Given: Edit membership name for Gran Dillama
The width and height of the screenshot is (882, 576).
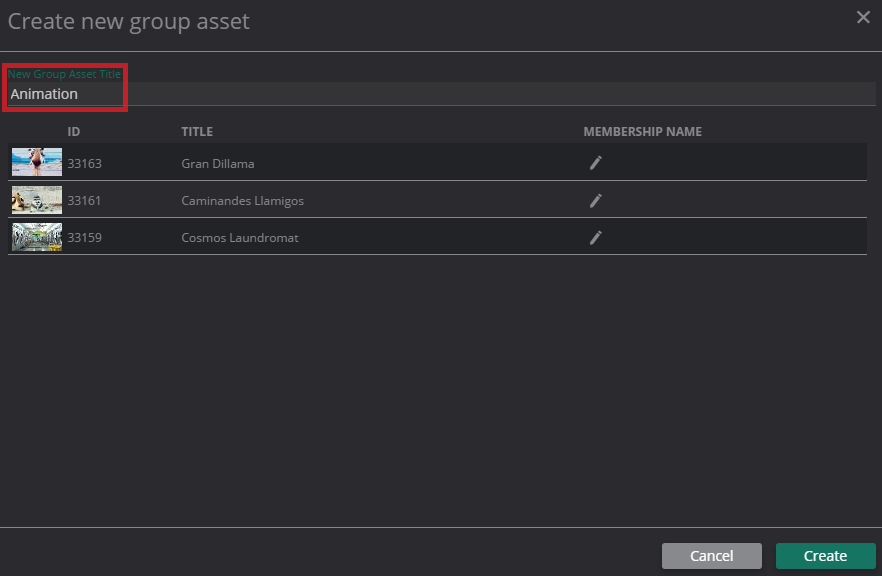Looking at the screenshot, I should [x=595, y=163].
